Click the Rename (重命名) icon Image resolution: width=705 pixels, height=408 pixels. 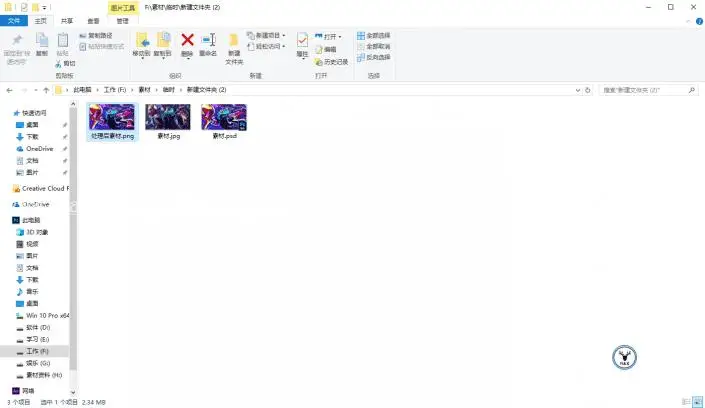tap(209, 40)
